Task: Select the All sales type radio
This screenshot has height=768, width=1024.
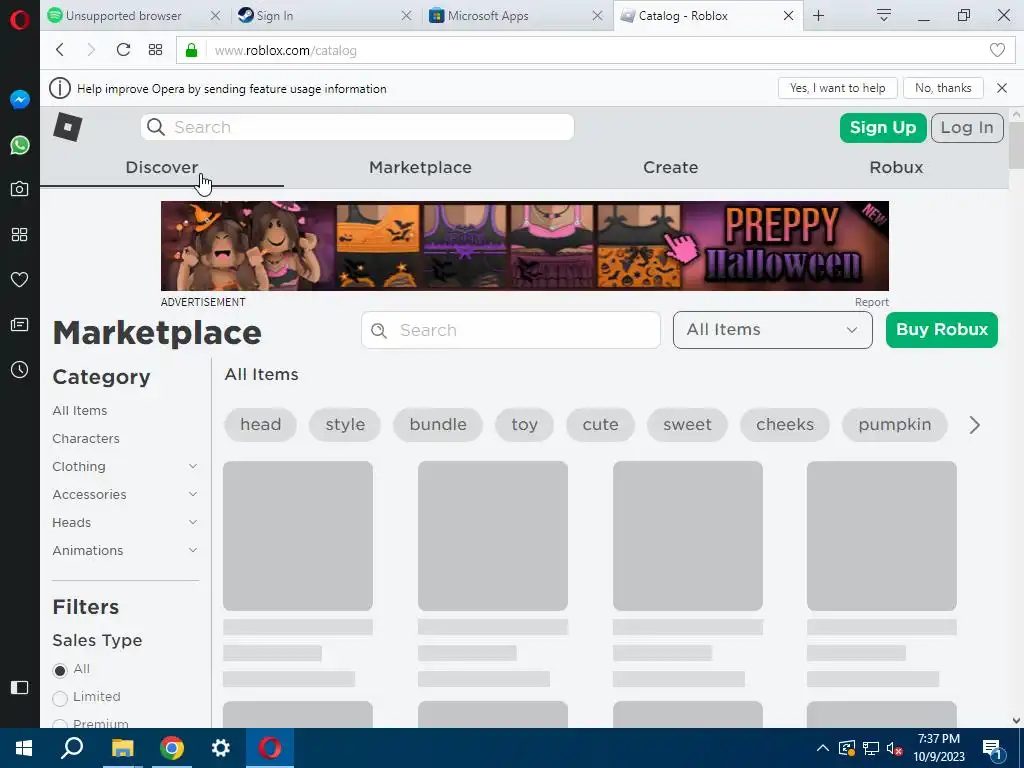Action: 60,670
